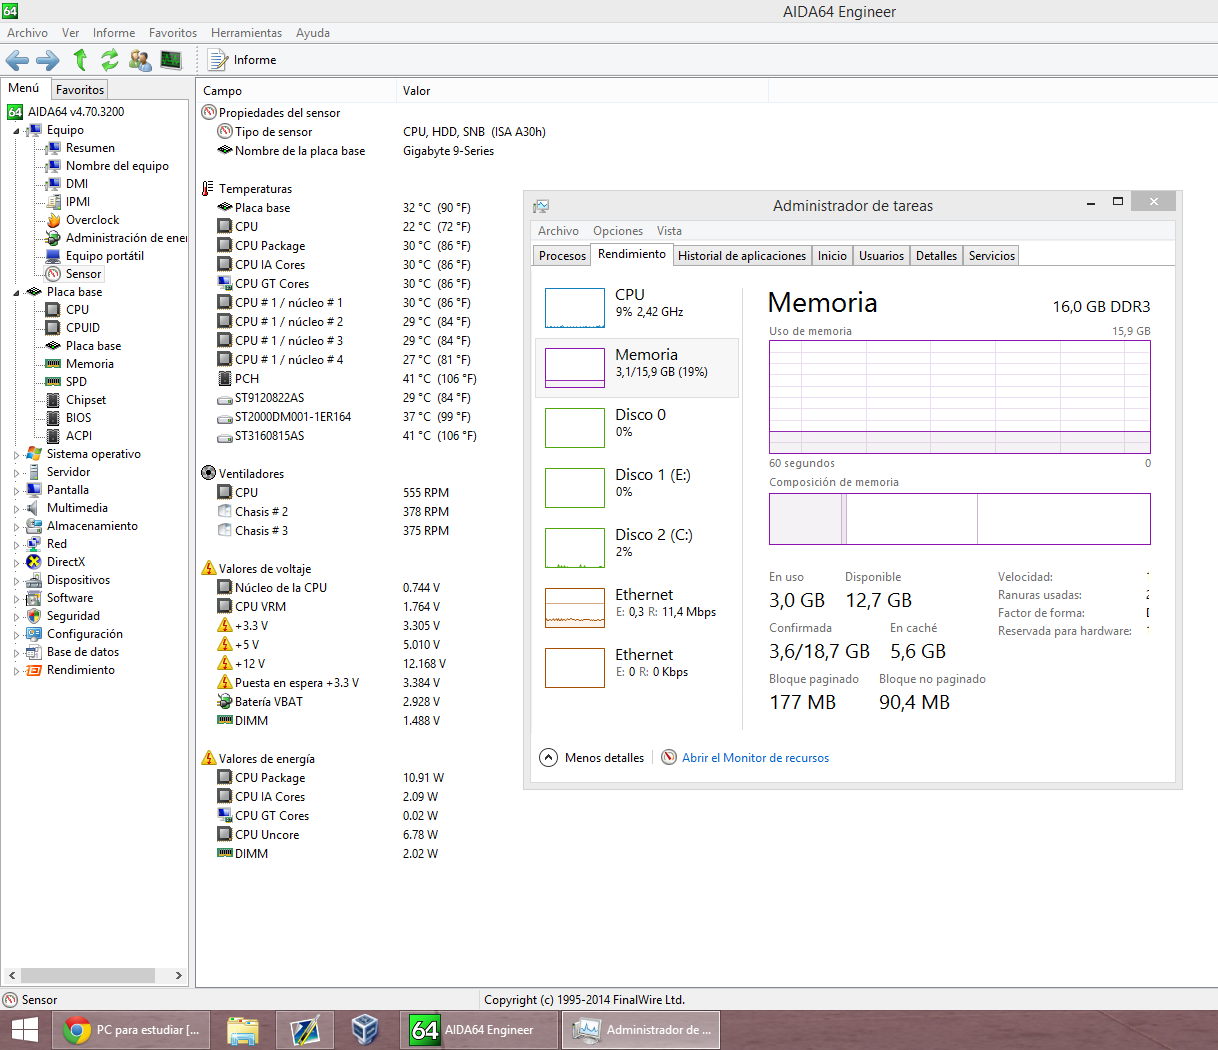The height and width of the screenshot is (1050, 1218).
Task: Refresh the sensor page with green arrows
Action: pos(110,60)
